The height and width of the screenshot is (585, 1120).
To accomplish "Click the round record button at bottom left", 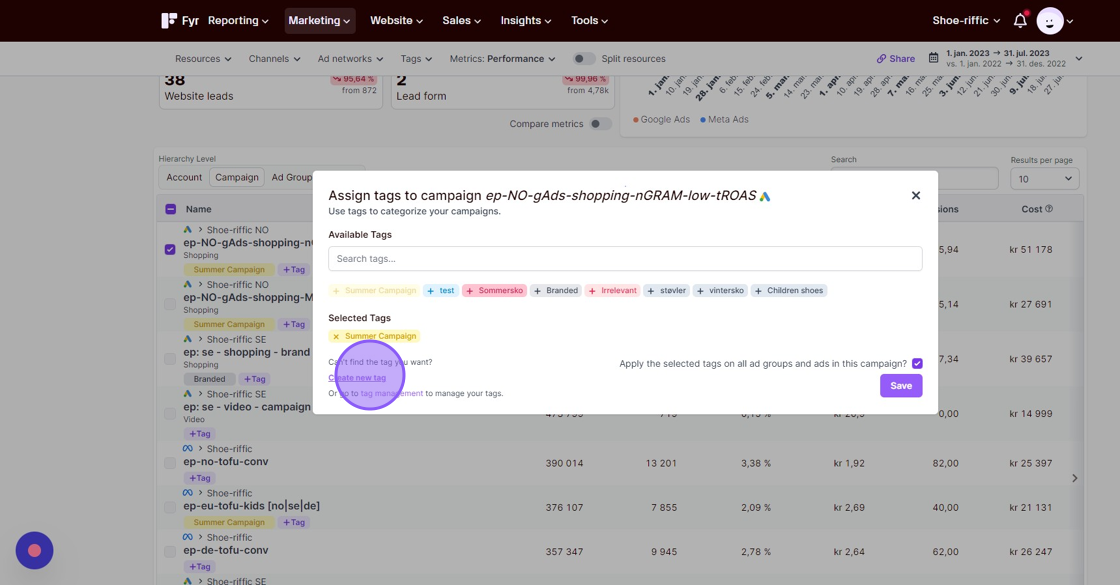I will 34,551.
